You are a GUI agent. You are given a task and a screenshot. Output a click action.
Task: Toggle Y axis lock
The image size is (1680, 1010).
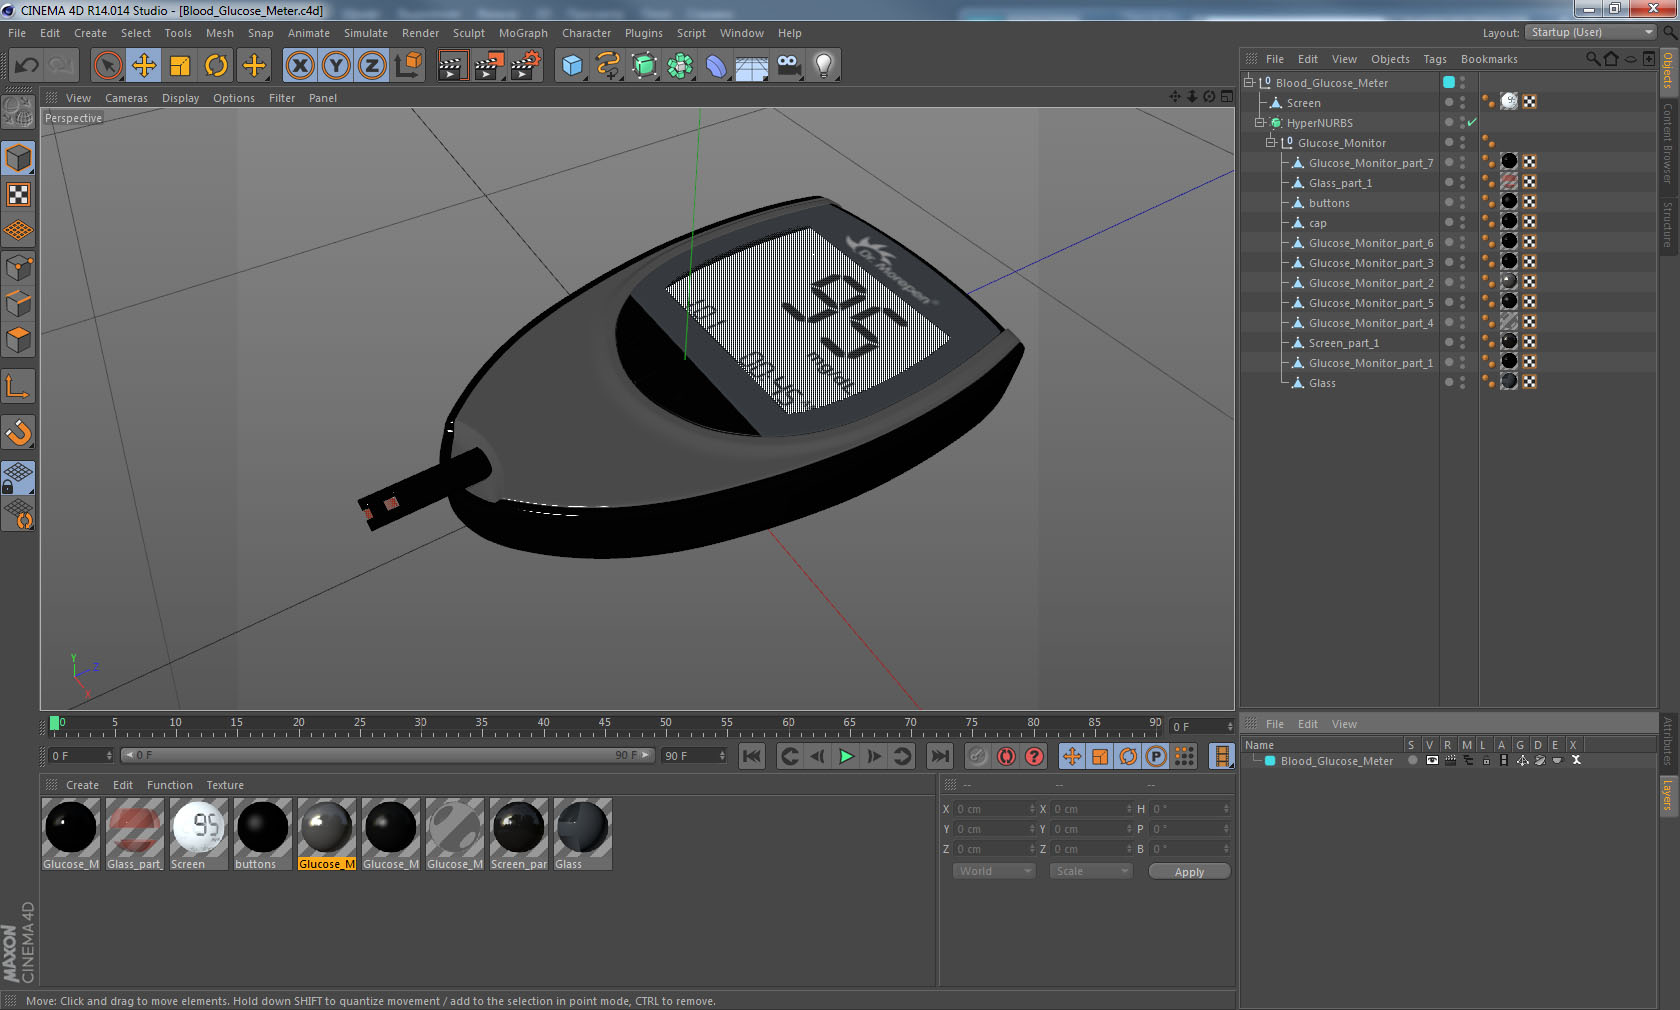coord(336,66)
